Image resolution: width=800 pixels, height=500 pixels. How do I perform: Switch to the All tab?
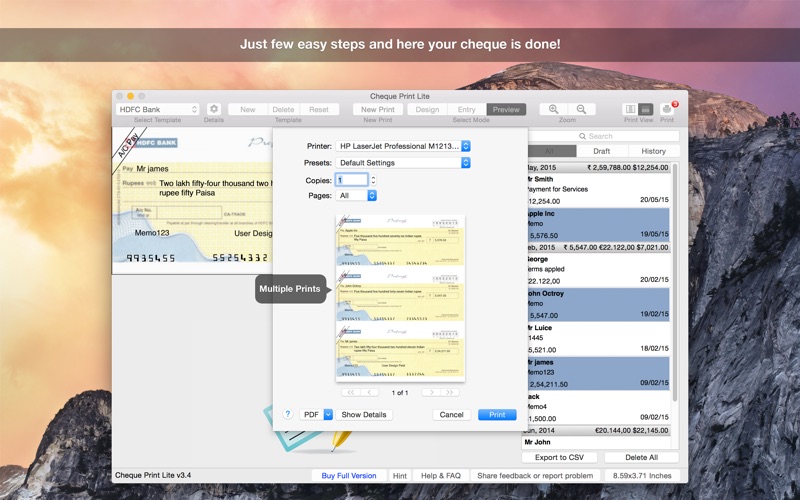click(550, 151)
